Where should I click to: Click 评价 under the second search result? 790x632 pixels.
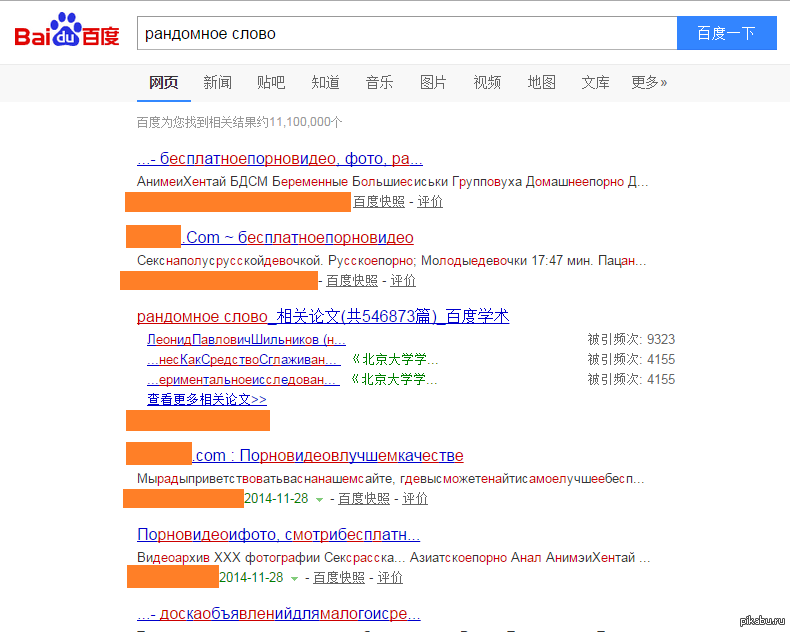[x=403, y=281]
